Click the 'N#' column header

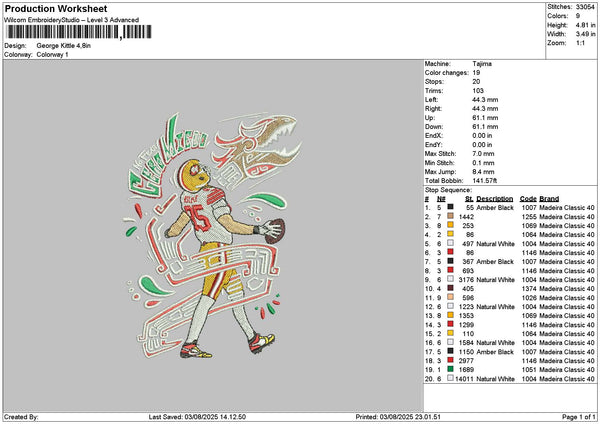click(x=441, y=199)
